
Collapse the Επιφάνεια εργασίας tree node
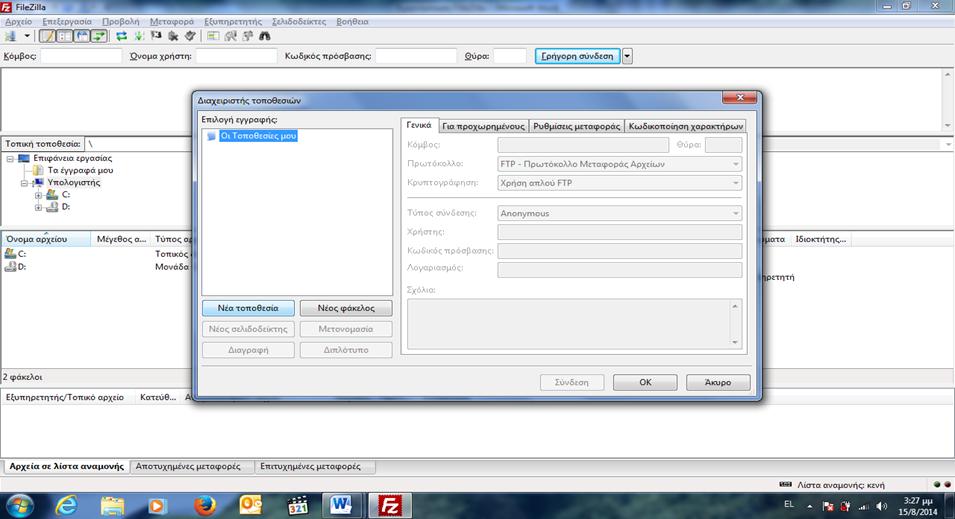tap(10, 158)
